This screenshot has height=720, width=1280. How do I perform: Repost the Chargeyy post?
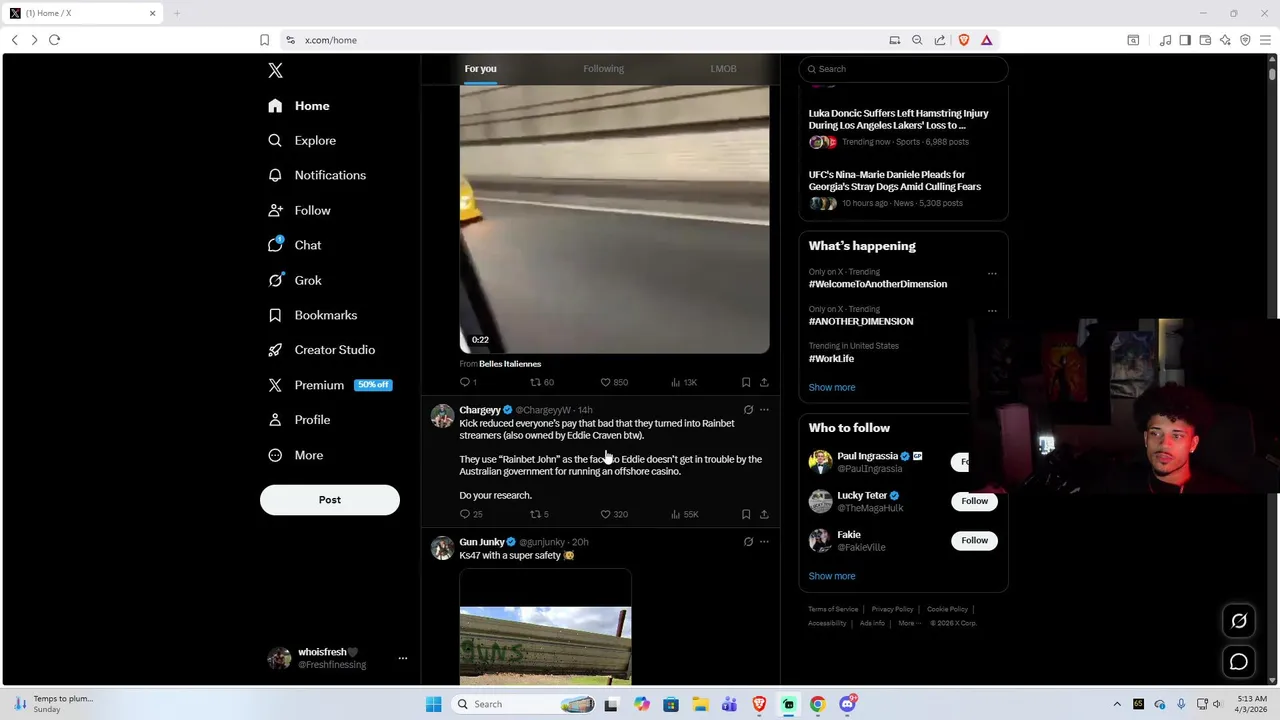pyautogui.click(x=539, y=514)
